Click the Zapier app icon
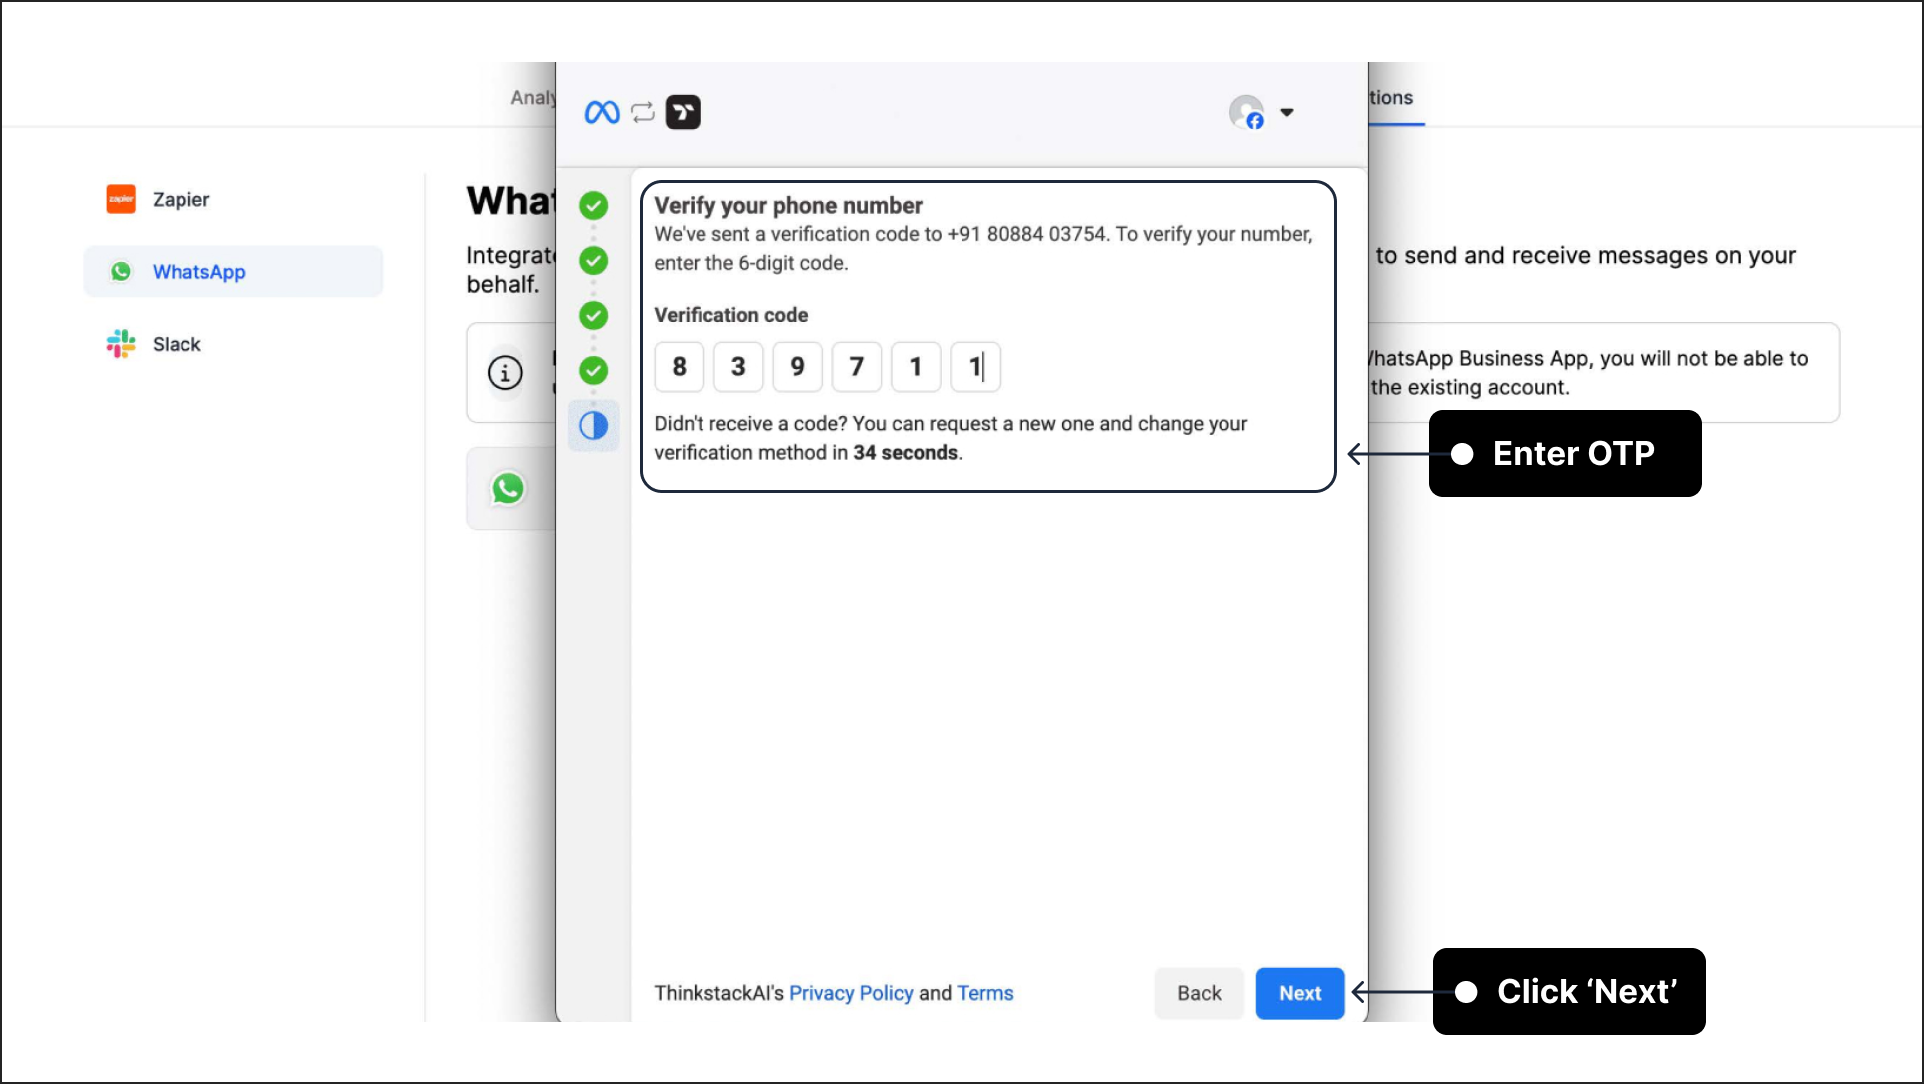1924x1084 pixels. [x=123, y=200]
